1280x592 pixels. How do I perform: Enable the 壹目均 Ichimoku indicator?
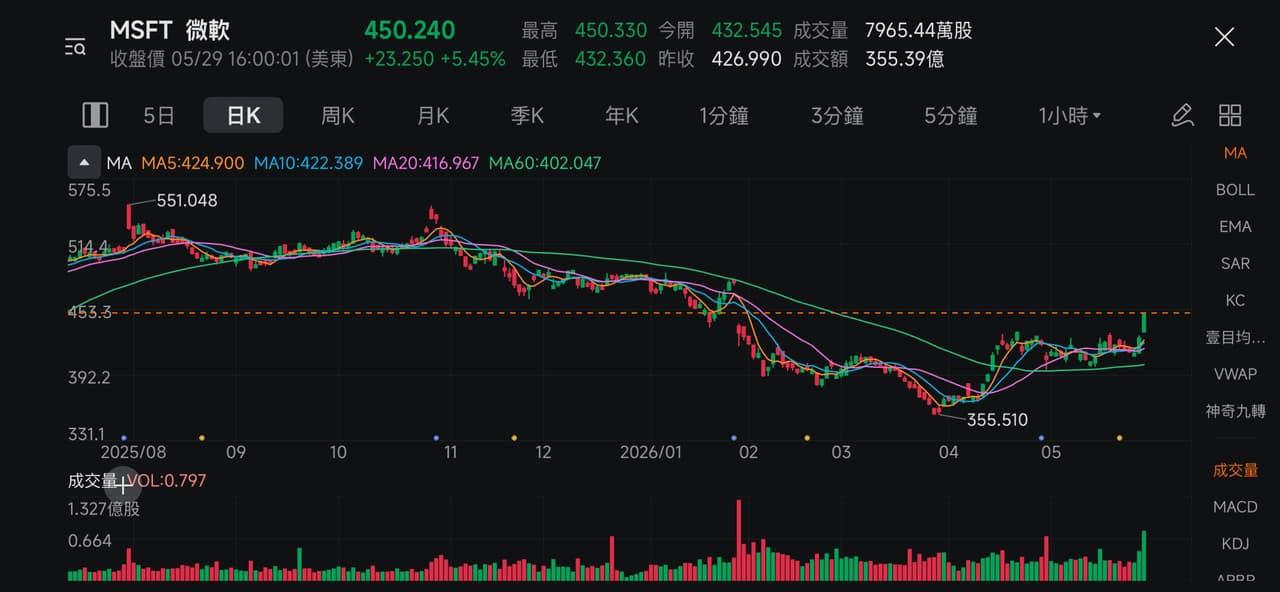(1235, 338)
